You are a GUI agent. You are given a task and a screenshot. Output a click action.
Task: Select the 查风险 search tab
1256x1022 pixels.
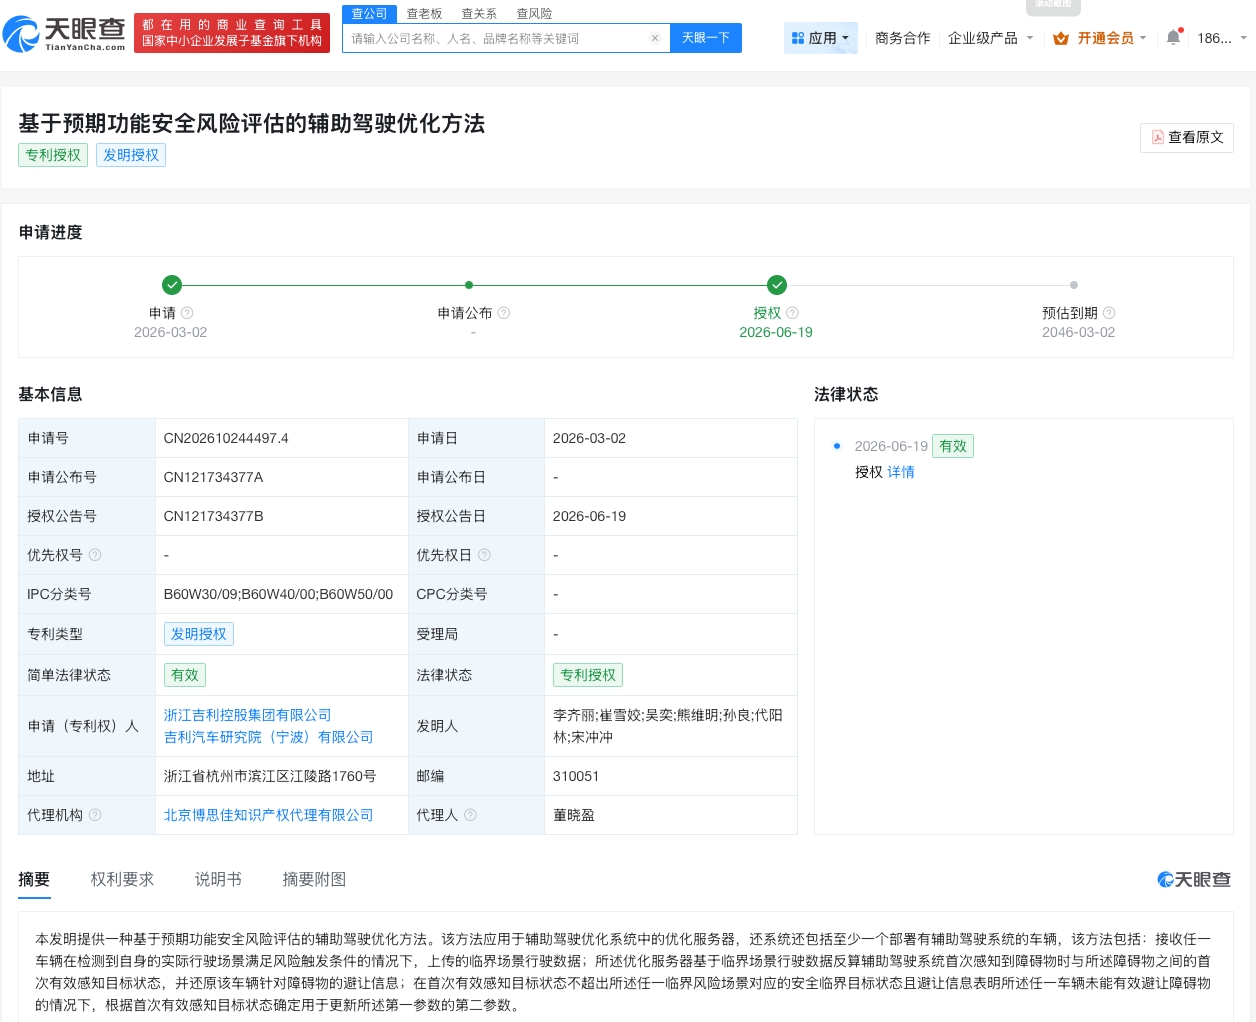534,14
